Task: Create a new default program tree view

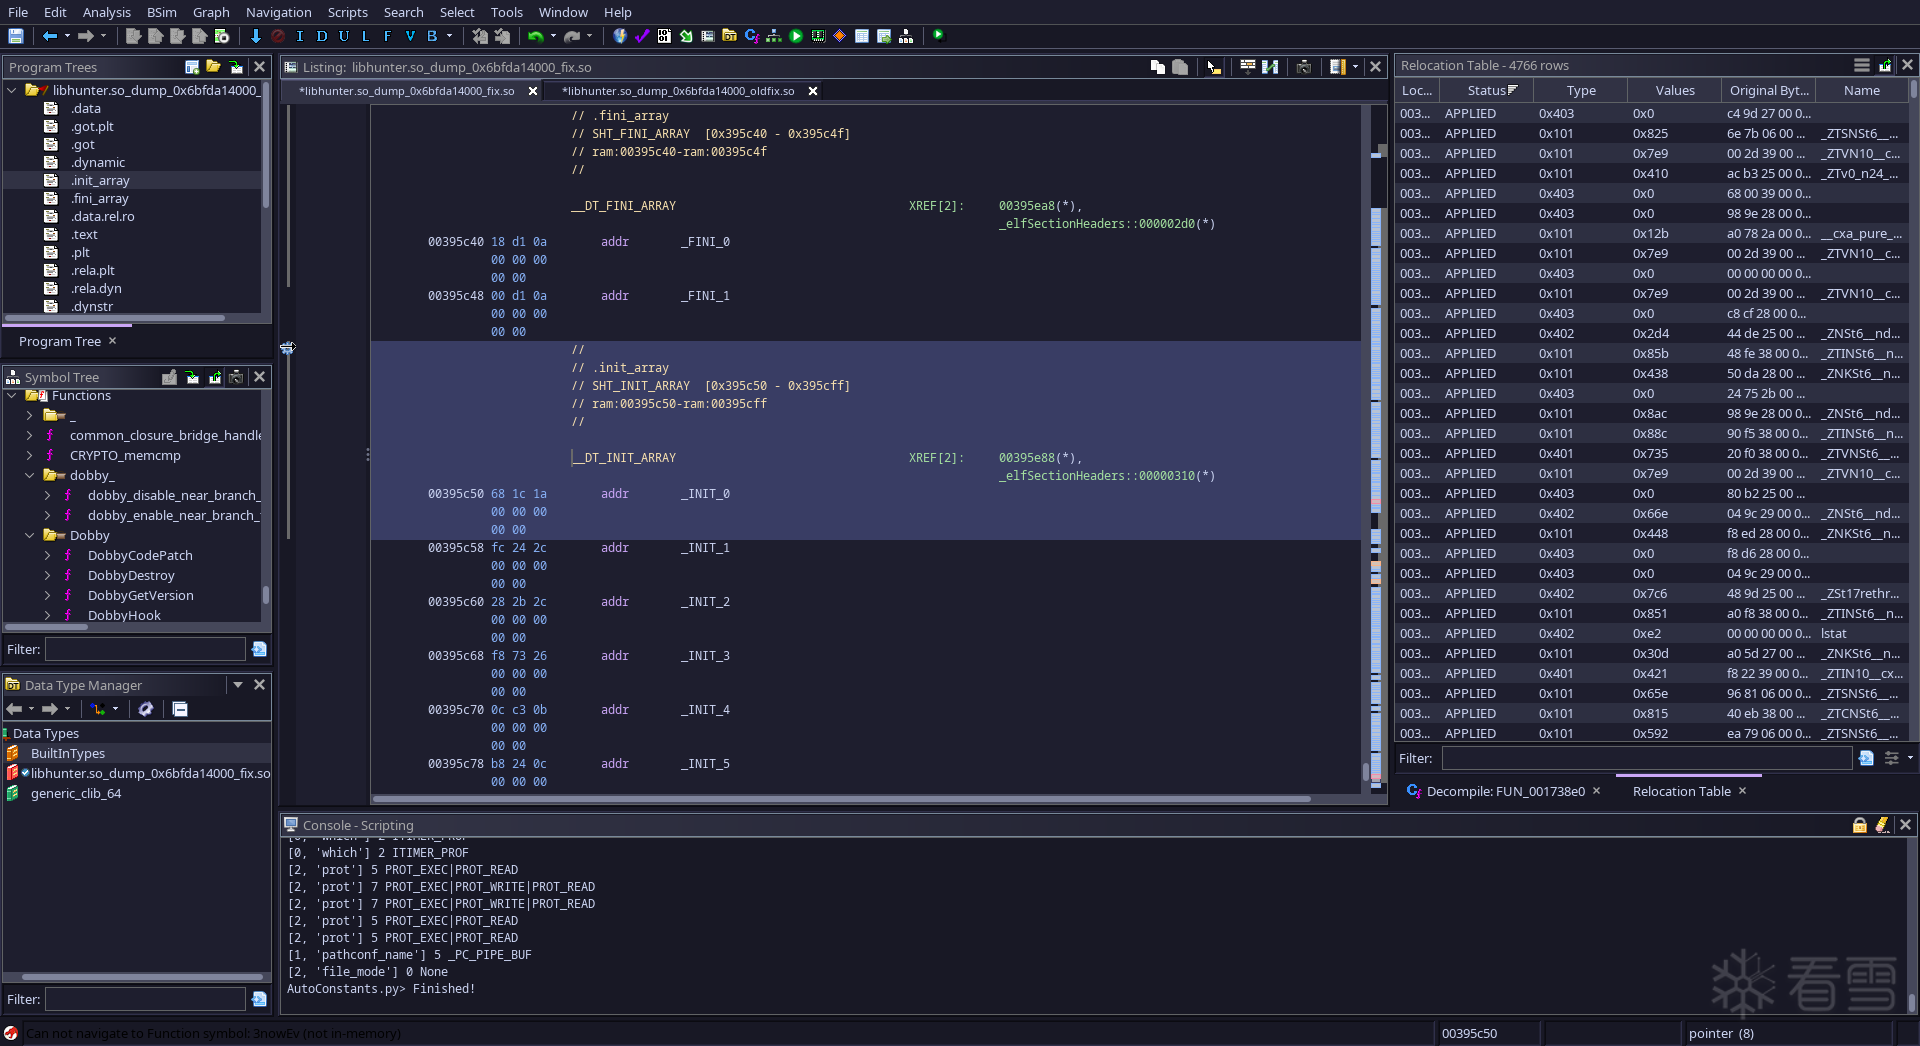Action: point(192,67)
